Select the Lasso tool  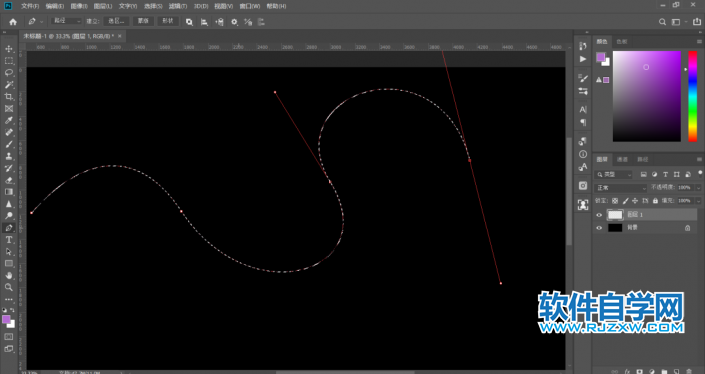point(9,72)
